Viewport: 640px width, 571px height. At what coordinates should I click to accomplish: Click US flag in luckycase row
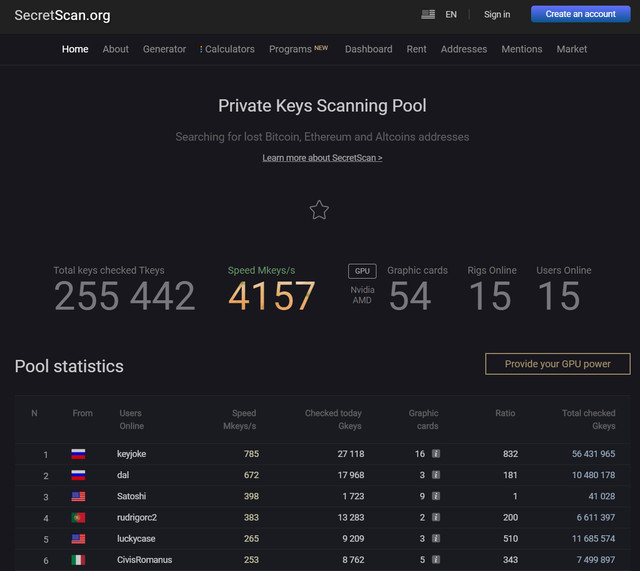78,539
